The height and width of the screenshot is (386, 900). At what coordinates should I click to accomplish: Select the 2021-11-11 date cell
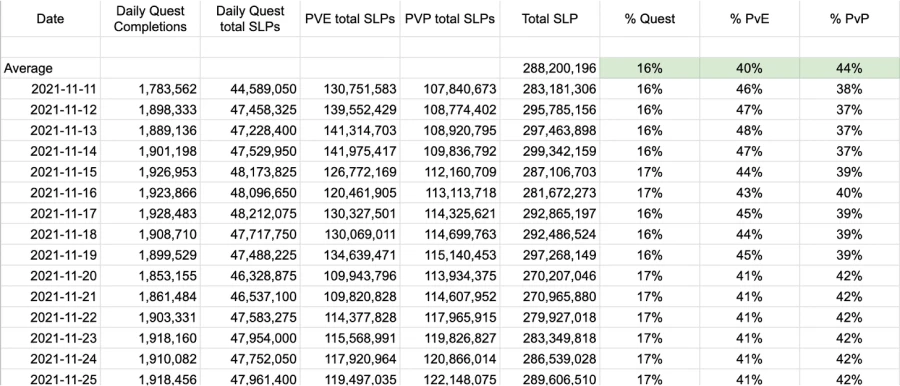click(x=51, y=89)
